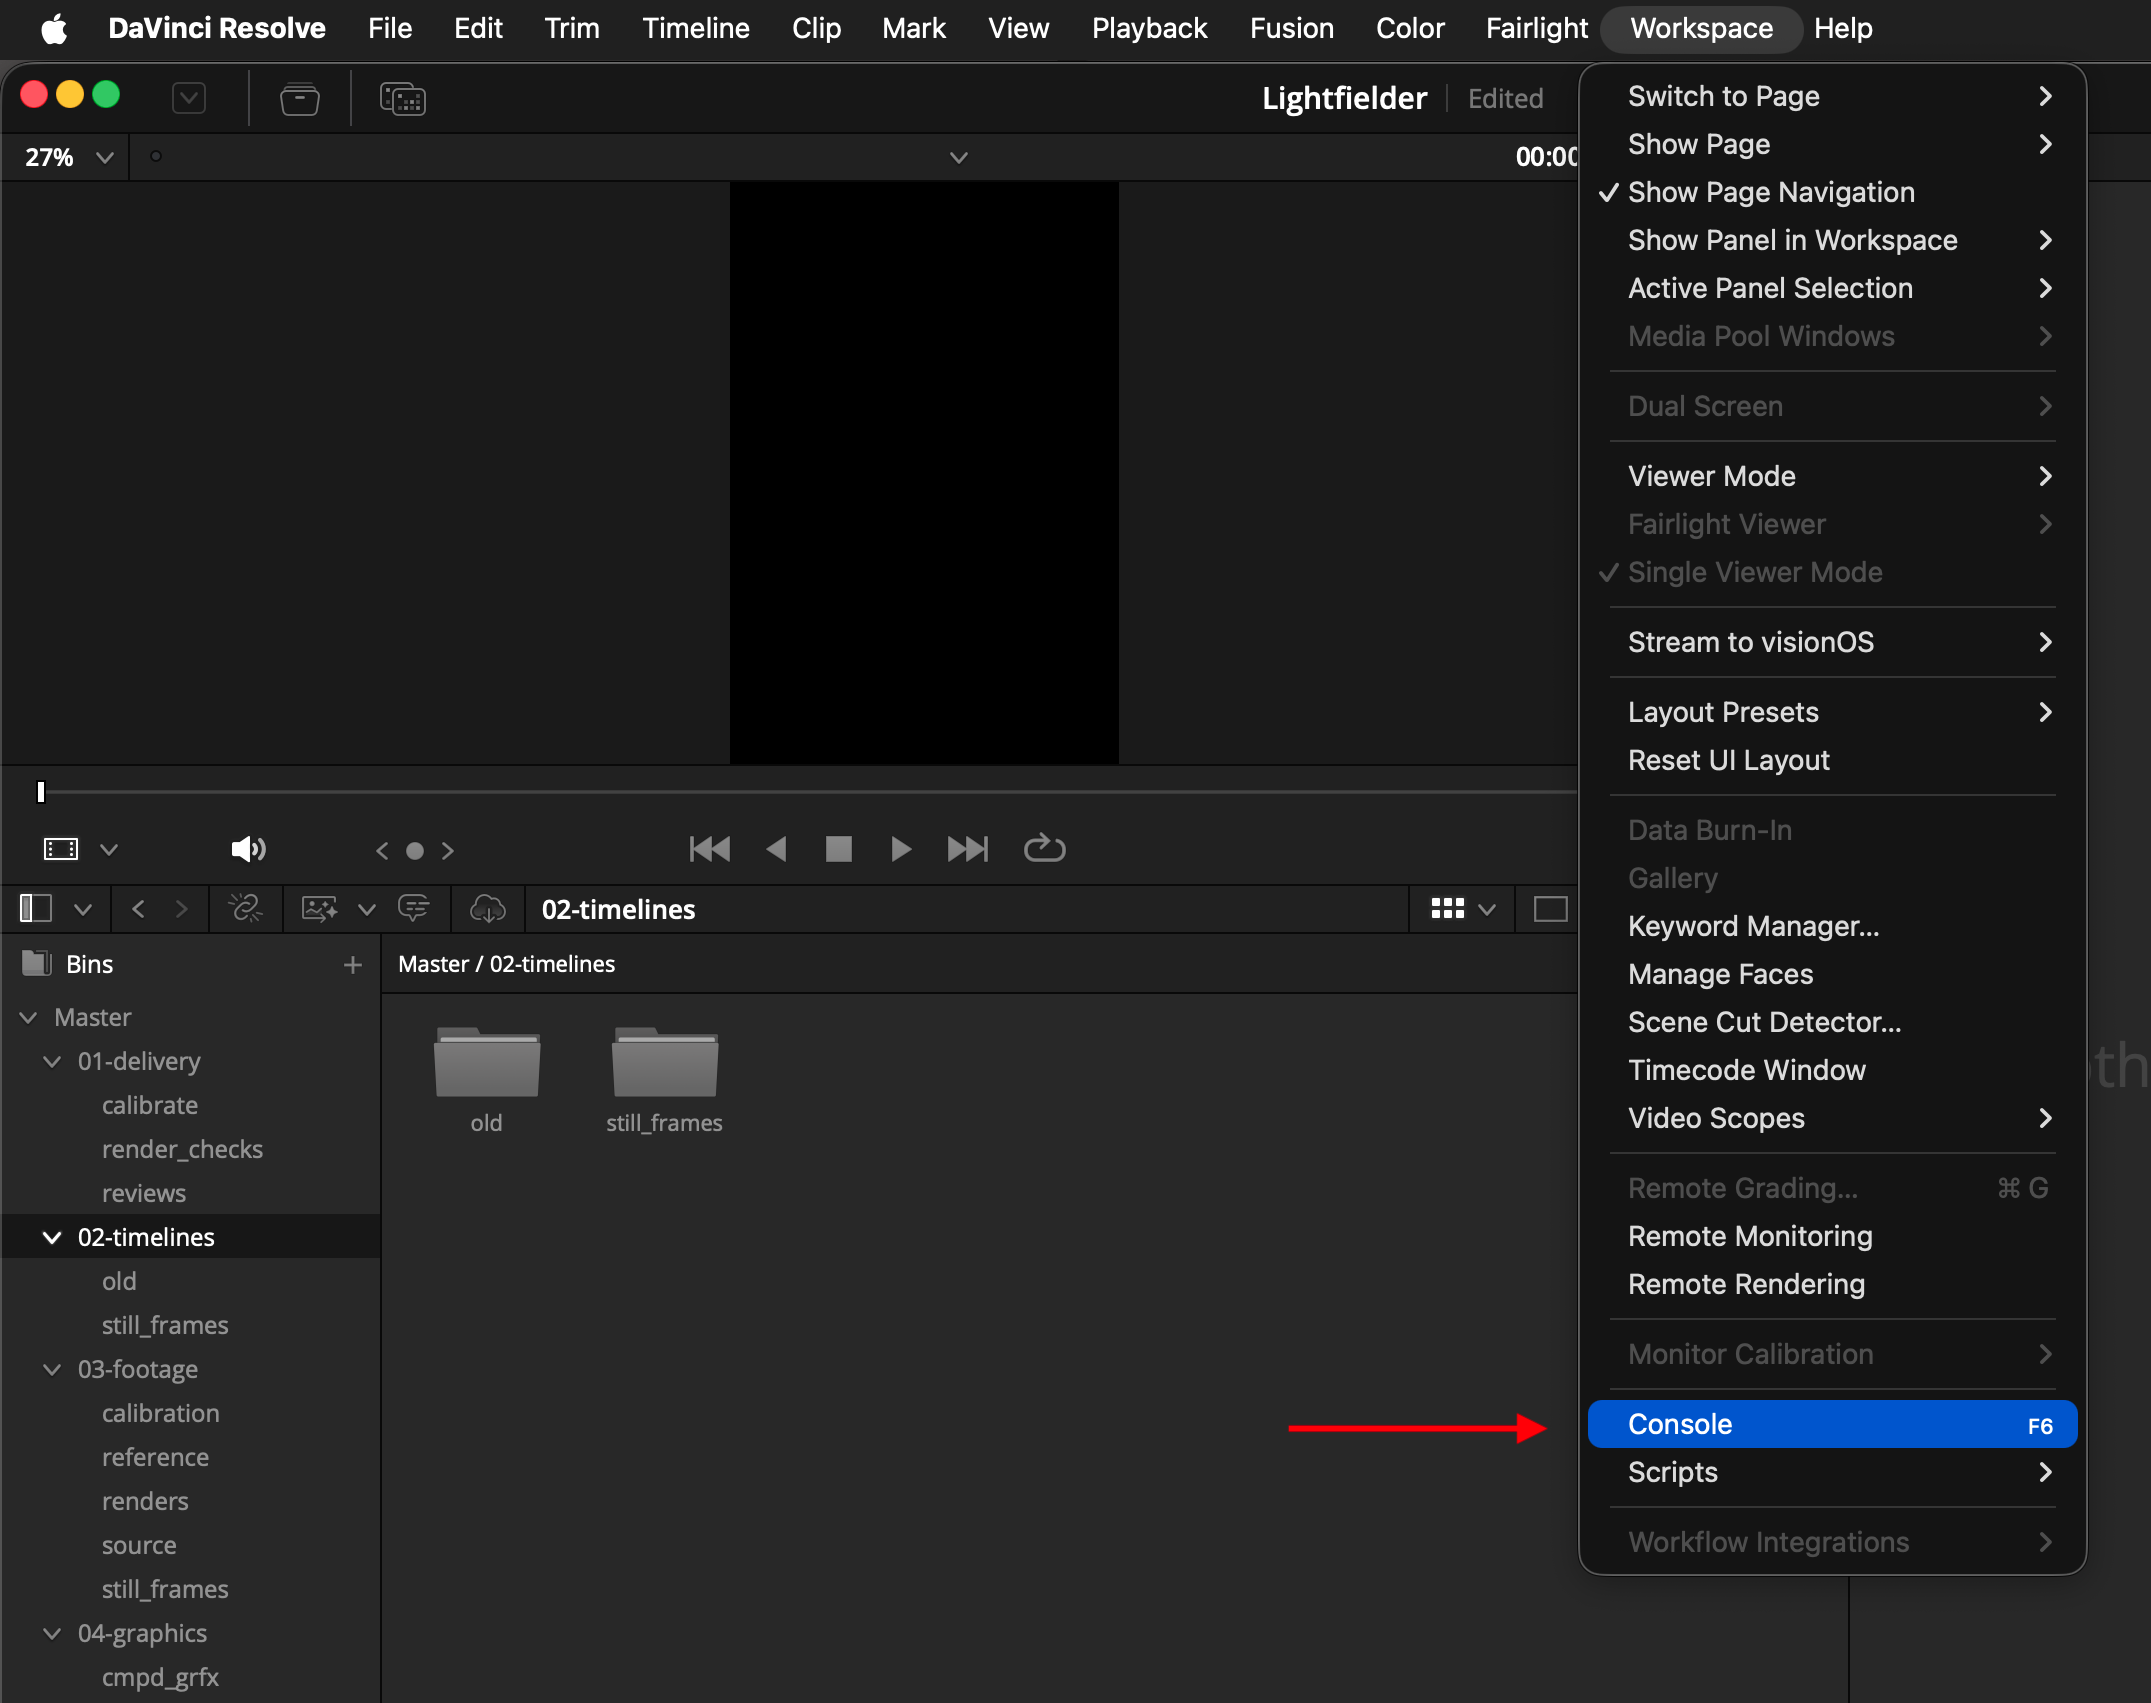2151x1703 pixels.
Task: Click the skip to start playback button
Action: point(710,849)
